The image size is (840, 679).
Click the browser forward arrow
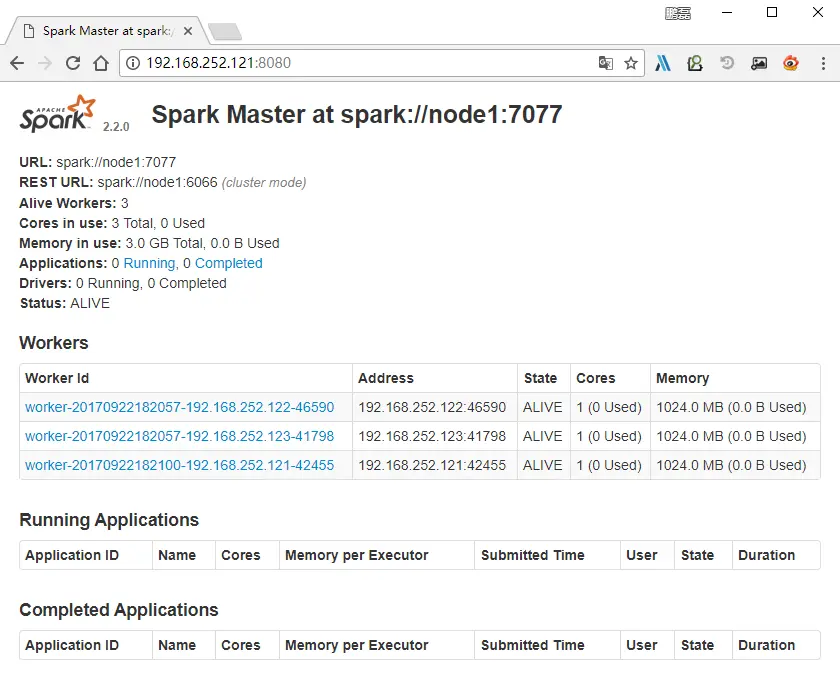tap(45, 63)
